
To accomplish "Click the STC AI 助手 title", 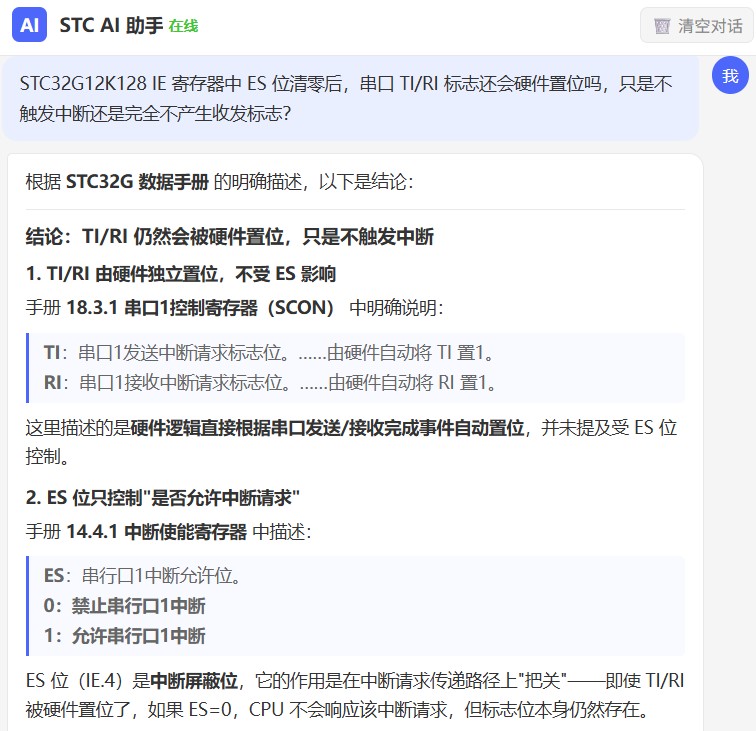I will pyautogui.click(x=111, y=26).
